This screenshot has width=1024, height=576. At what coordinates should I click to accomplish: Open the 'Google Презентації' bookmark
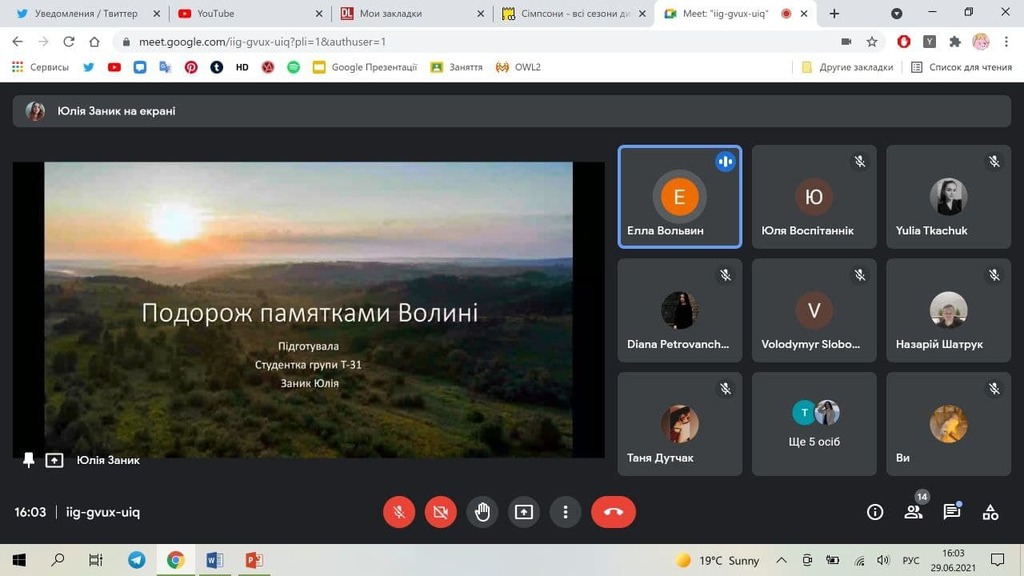tap(364, 67)
